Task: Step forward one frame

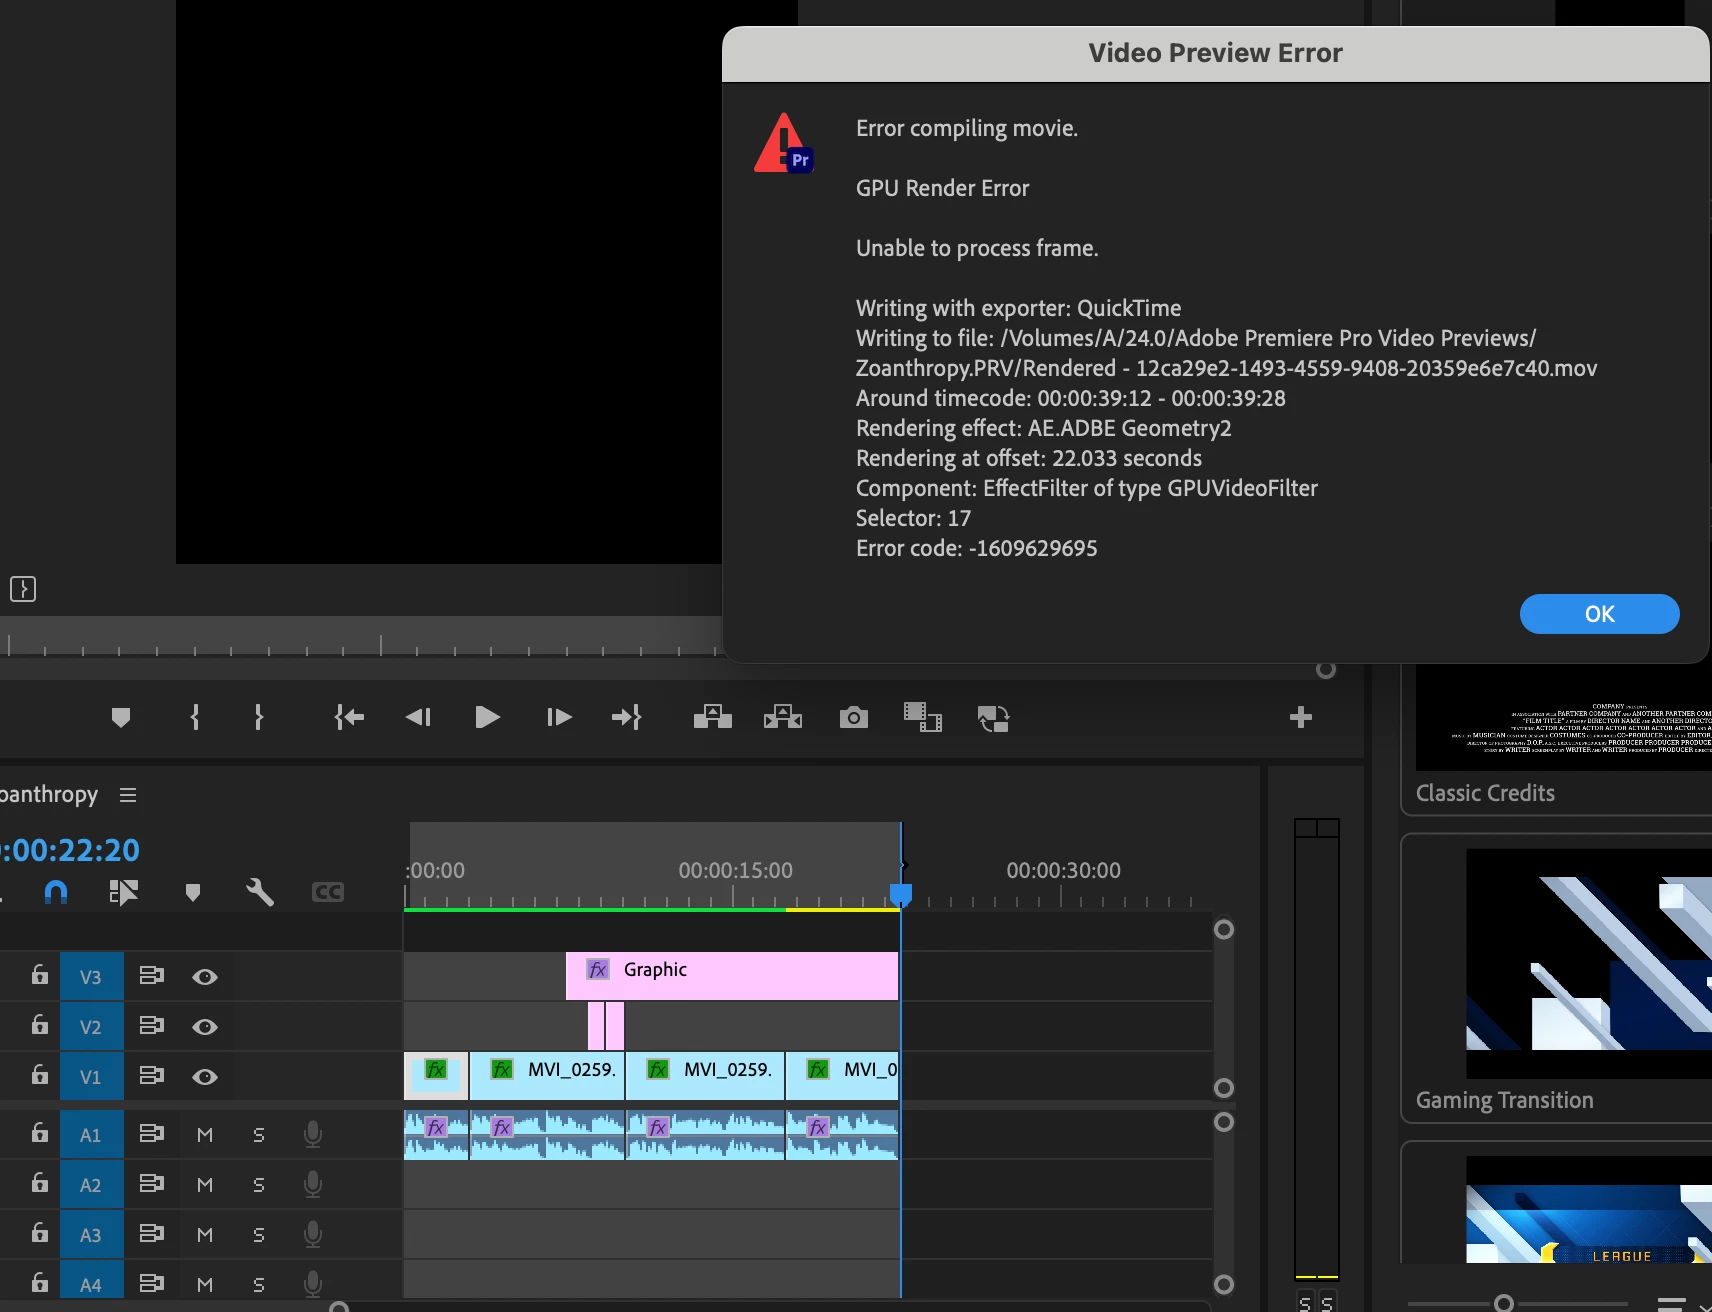Action: [x=559, y=717]
